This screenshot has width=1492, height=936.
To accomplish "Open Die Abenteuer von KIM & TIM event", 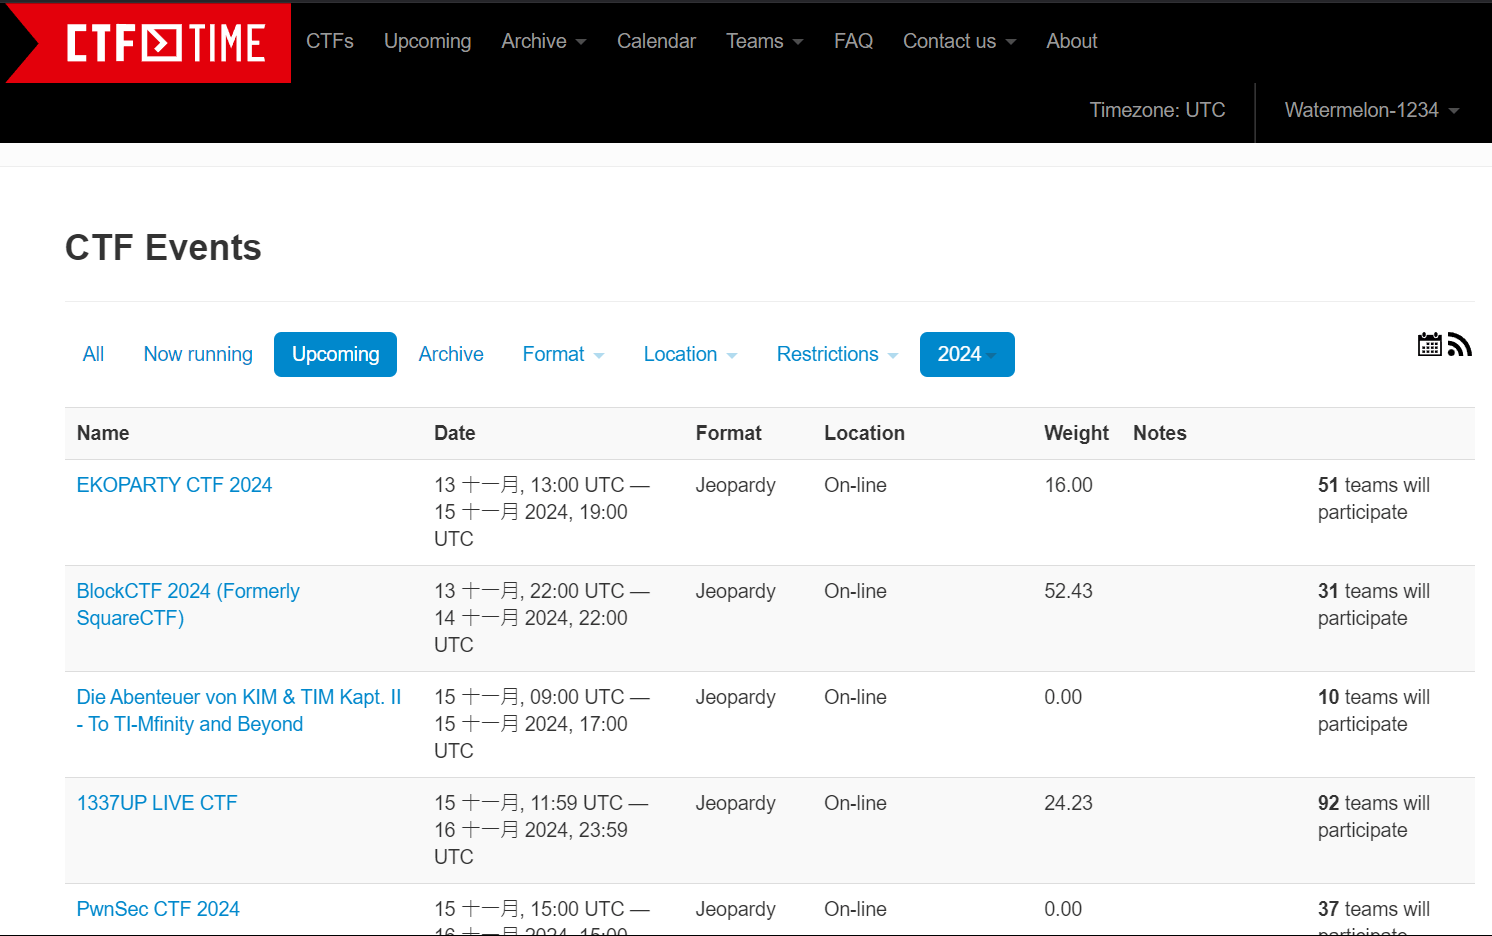I will point(239,710).
